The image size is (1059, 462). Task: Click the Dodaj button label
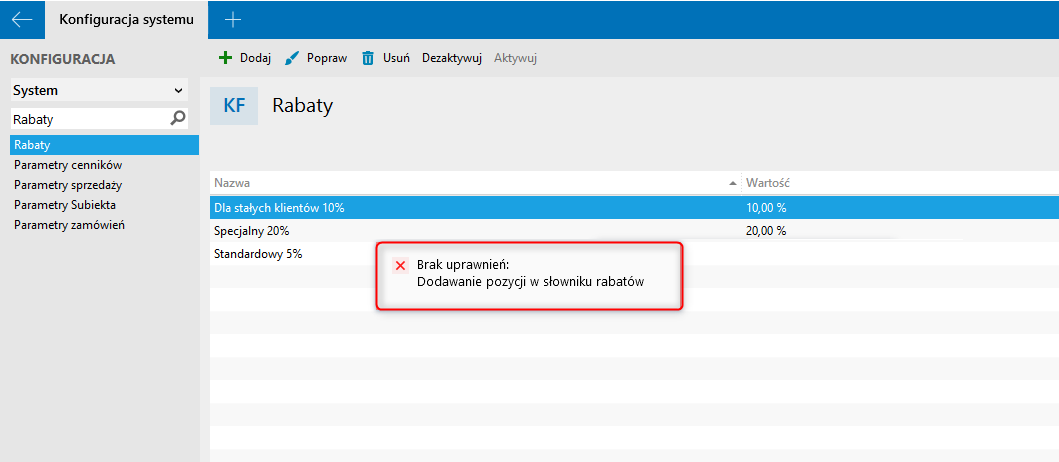[x=255, y=58]
